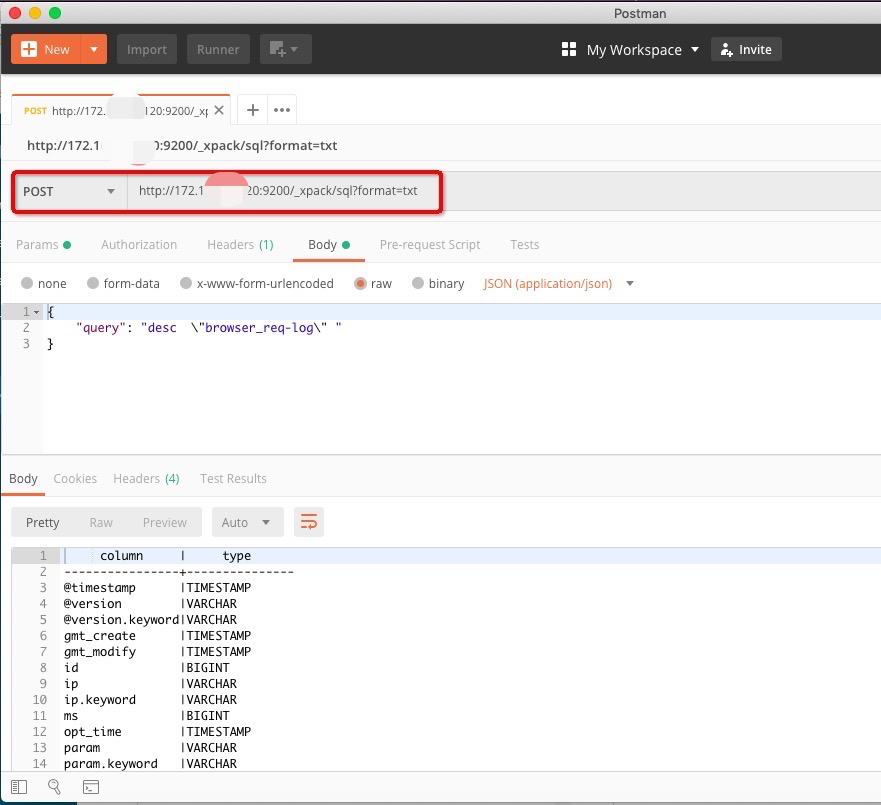Screen dimensions: 881x805
Task: Click the Import button
Action: click(x=147, y=49)
